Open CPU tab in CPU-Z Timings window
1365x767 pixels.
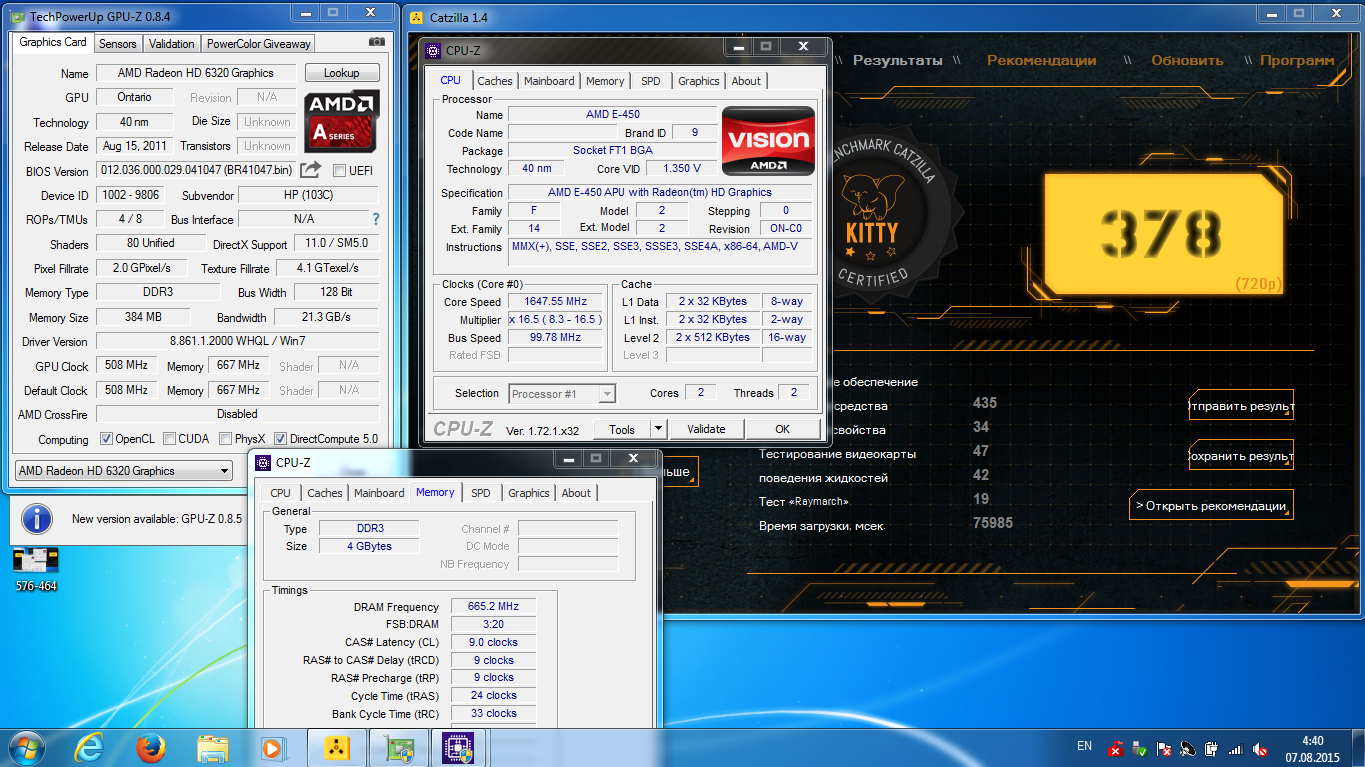280,493
